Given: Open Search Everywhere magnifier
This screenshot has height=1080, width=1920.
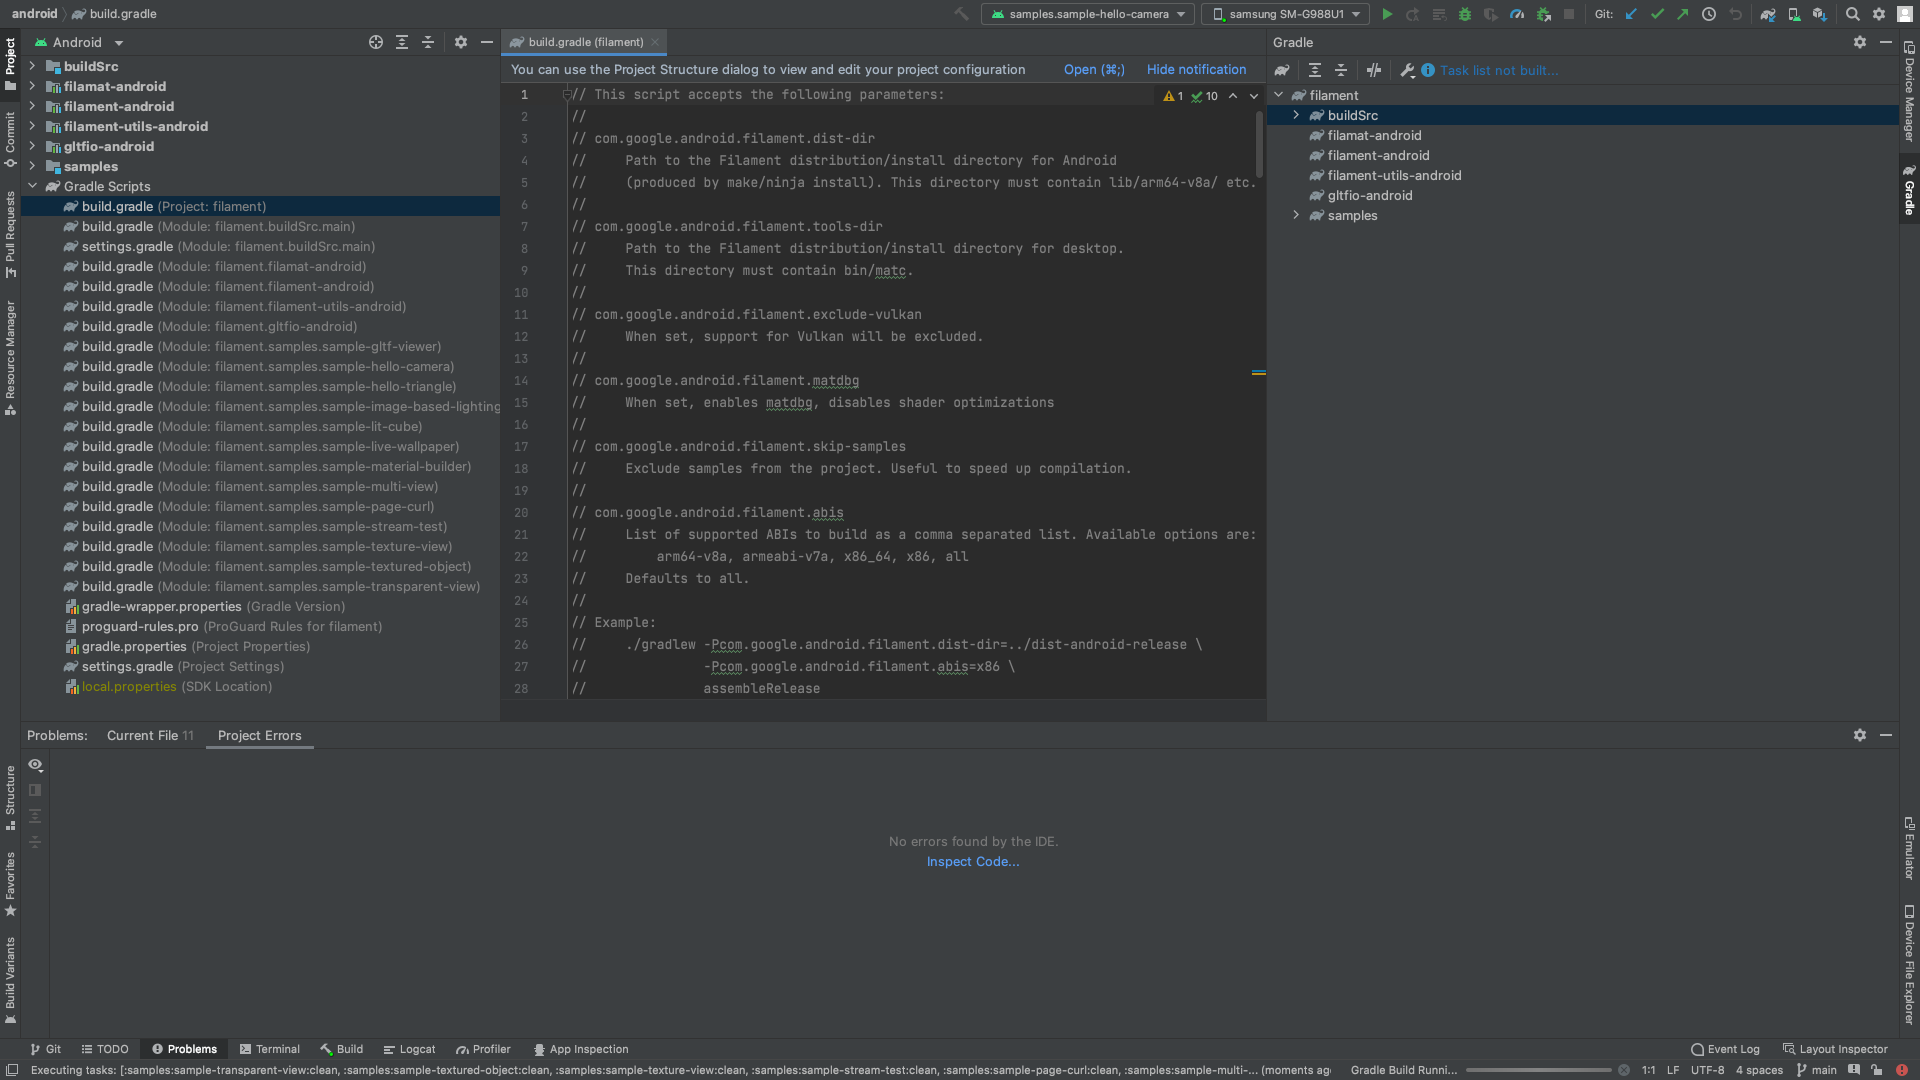Looking at the screenshot, I should click(1853, 14).
